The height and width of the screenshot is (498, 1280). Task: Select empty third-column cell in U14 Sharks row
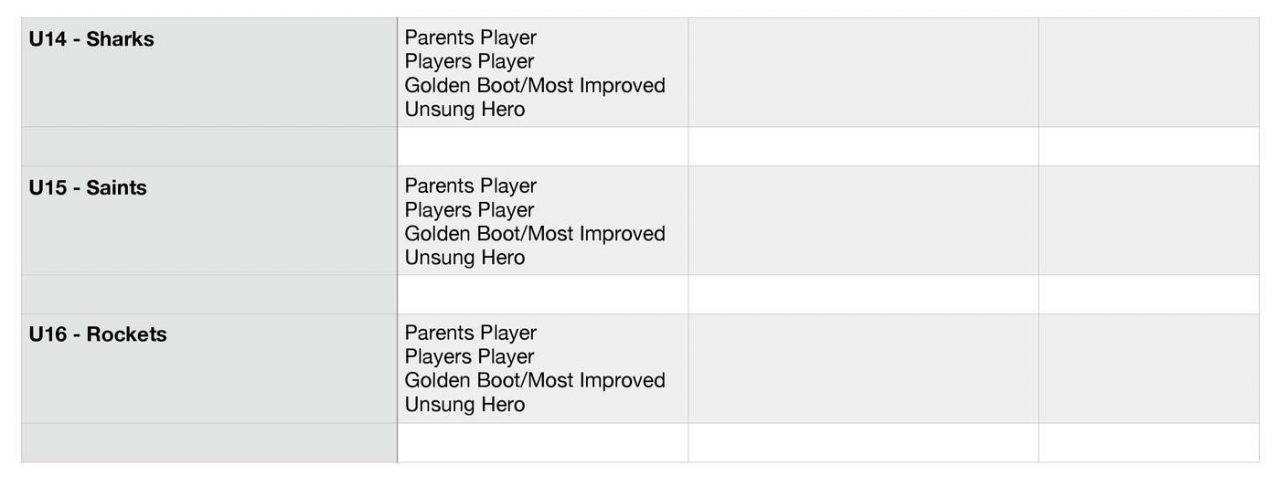click(863, 73)
